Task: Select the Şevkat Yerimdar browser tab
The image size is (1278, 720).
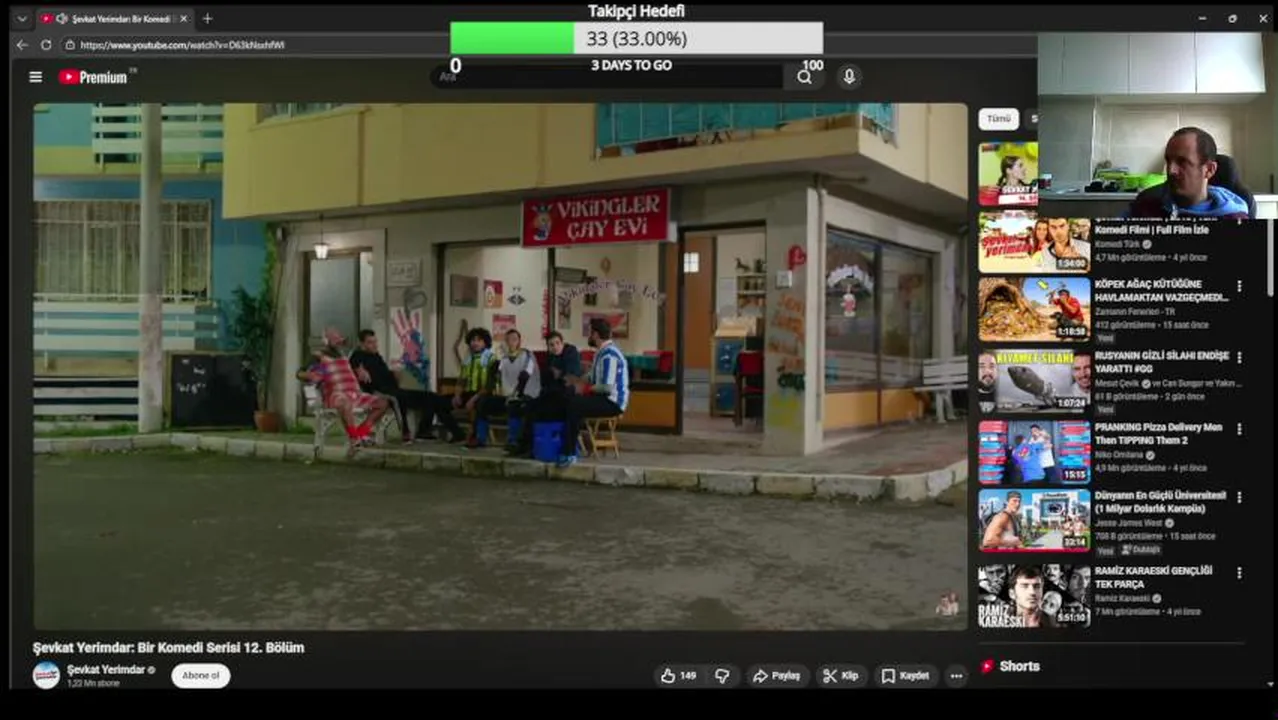Action: click(114, 19)
